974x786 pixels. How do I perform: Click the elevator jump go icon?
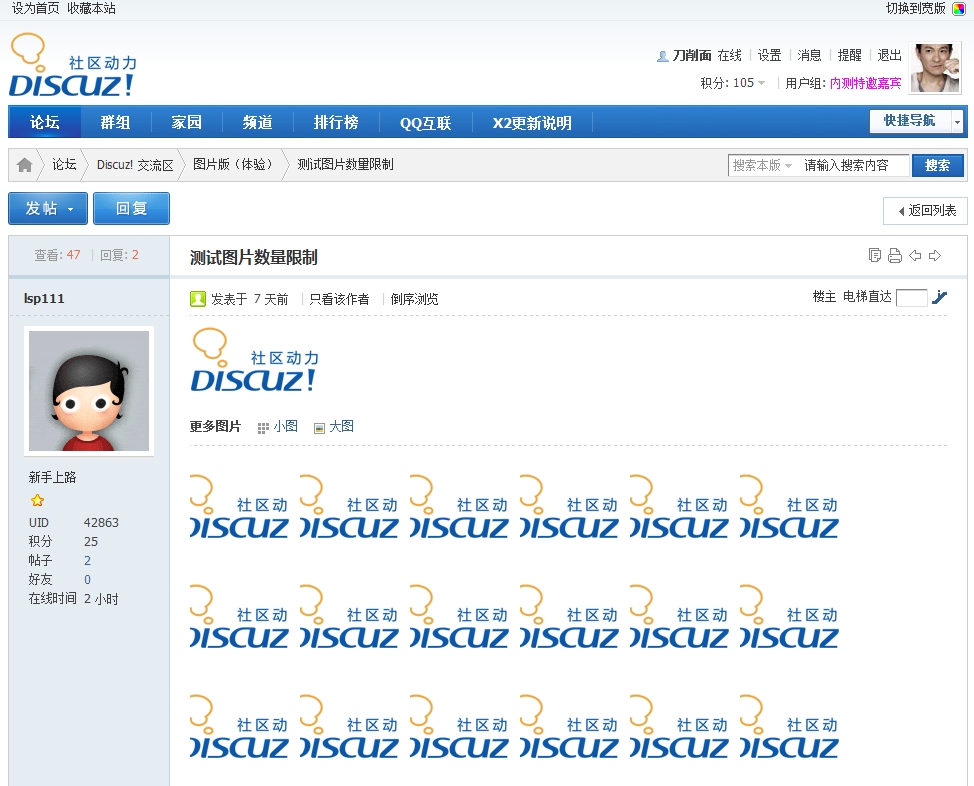click(939, 298)
